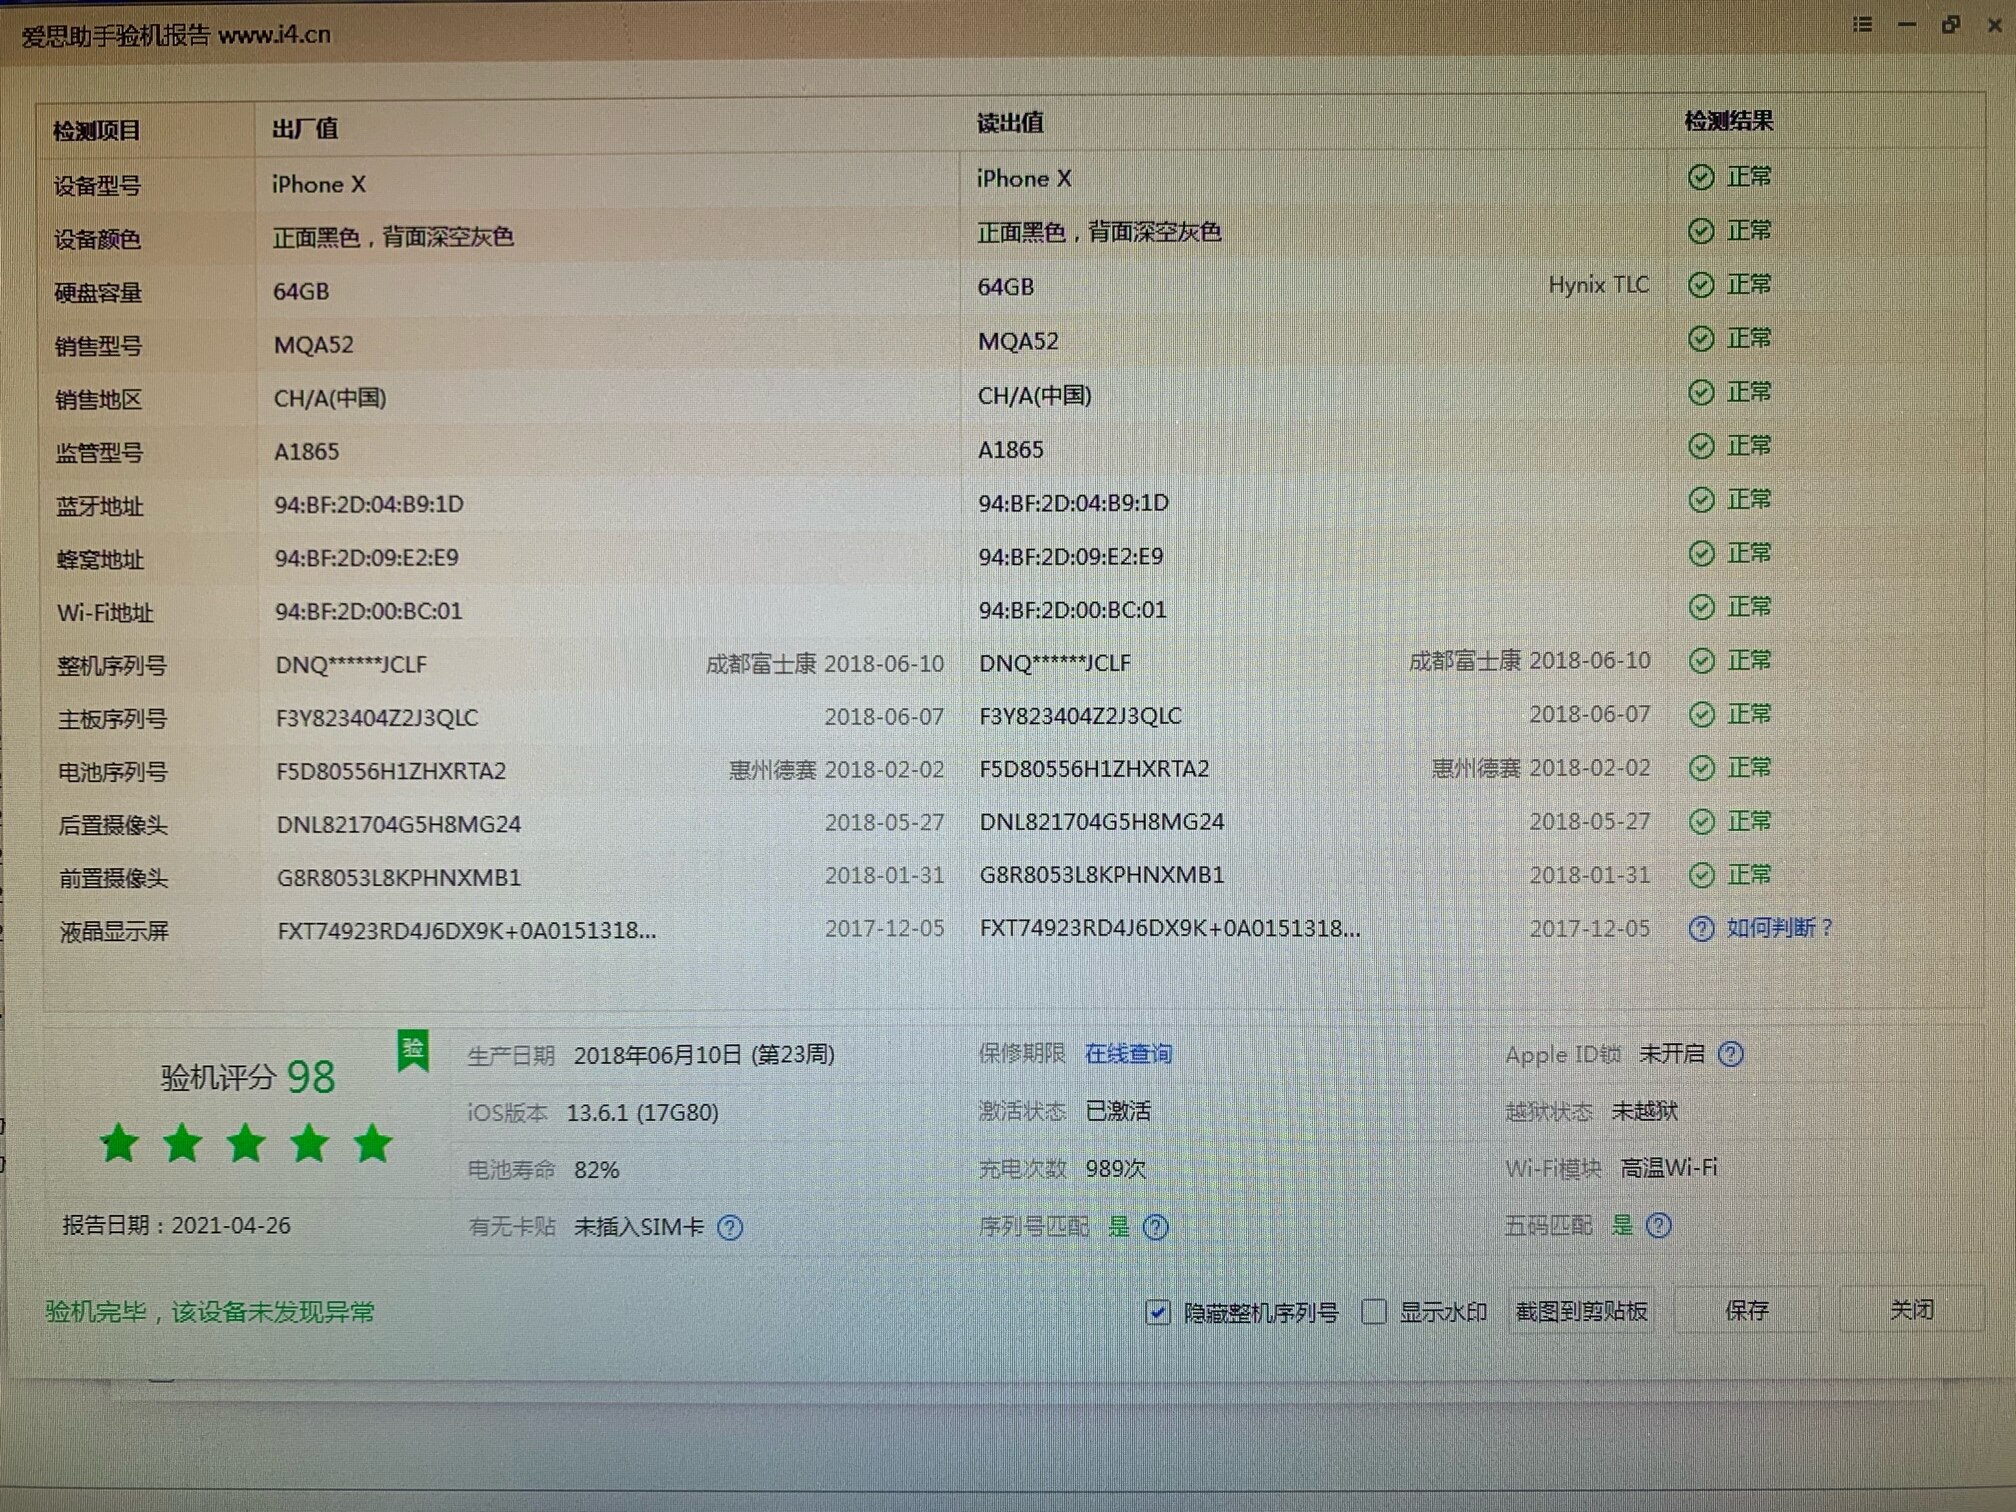
Task: Click 截图到剪贴板 button
Action: [x=1581, y=1311]
